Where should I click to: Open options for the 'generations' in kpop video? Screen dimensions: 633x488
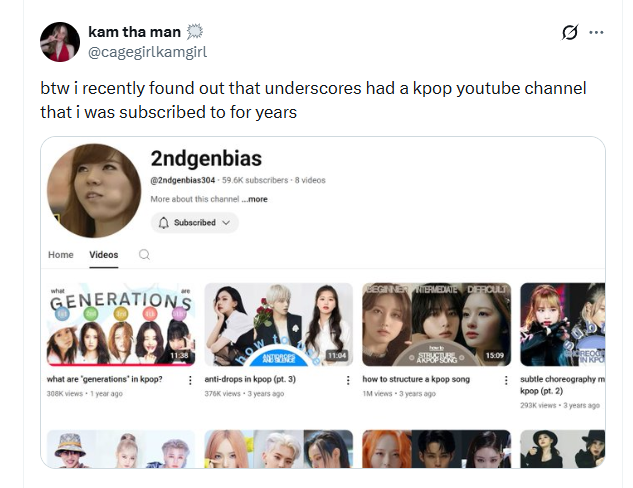click(x=190, y=380)
